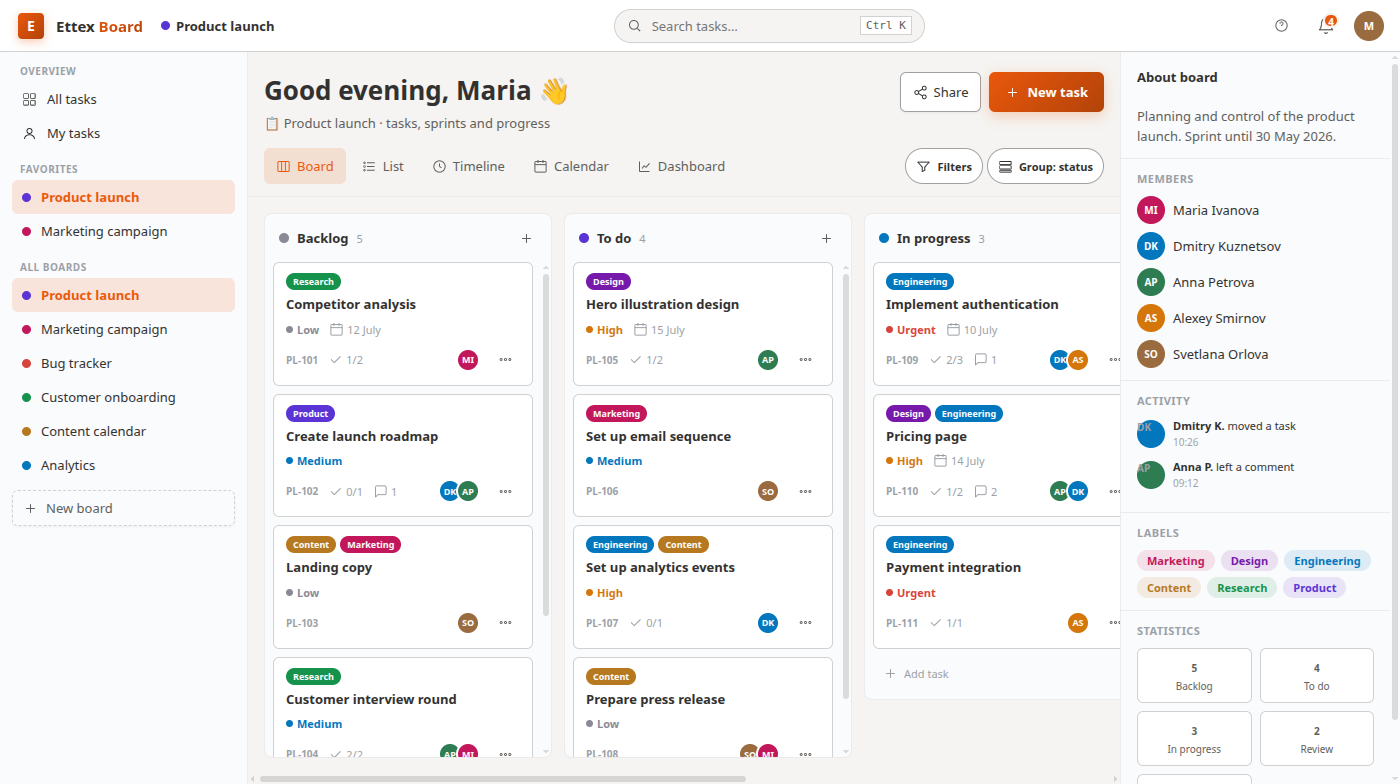Select the Engineering label chip in Labels

click(x=1327, y=561)
